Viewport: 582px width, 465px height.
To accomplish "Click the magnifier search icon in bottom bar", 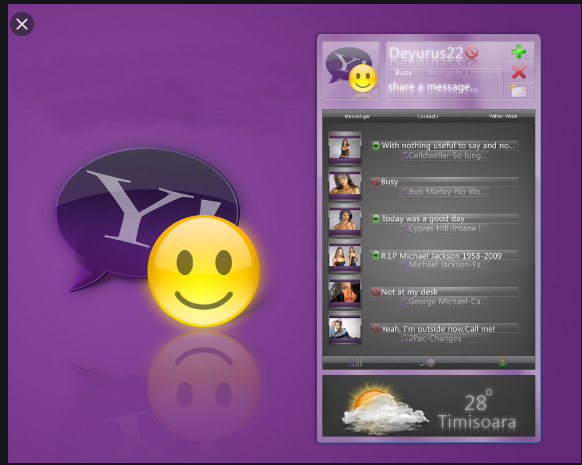I will [x=427, y=363].
